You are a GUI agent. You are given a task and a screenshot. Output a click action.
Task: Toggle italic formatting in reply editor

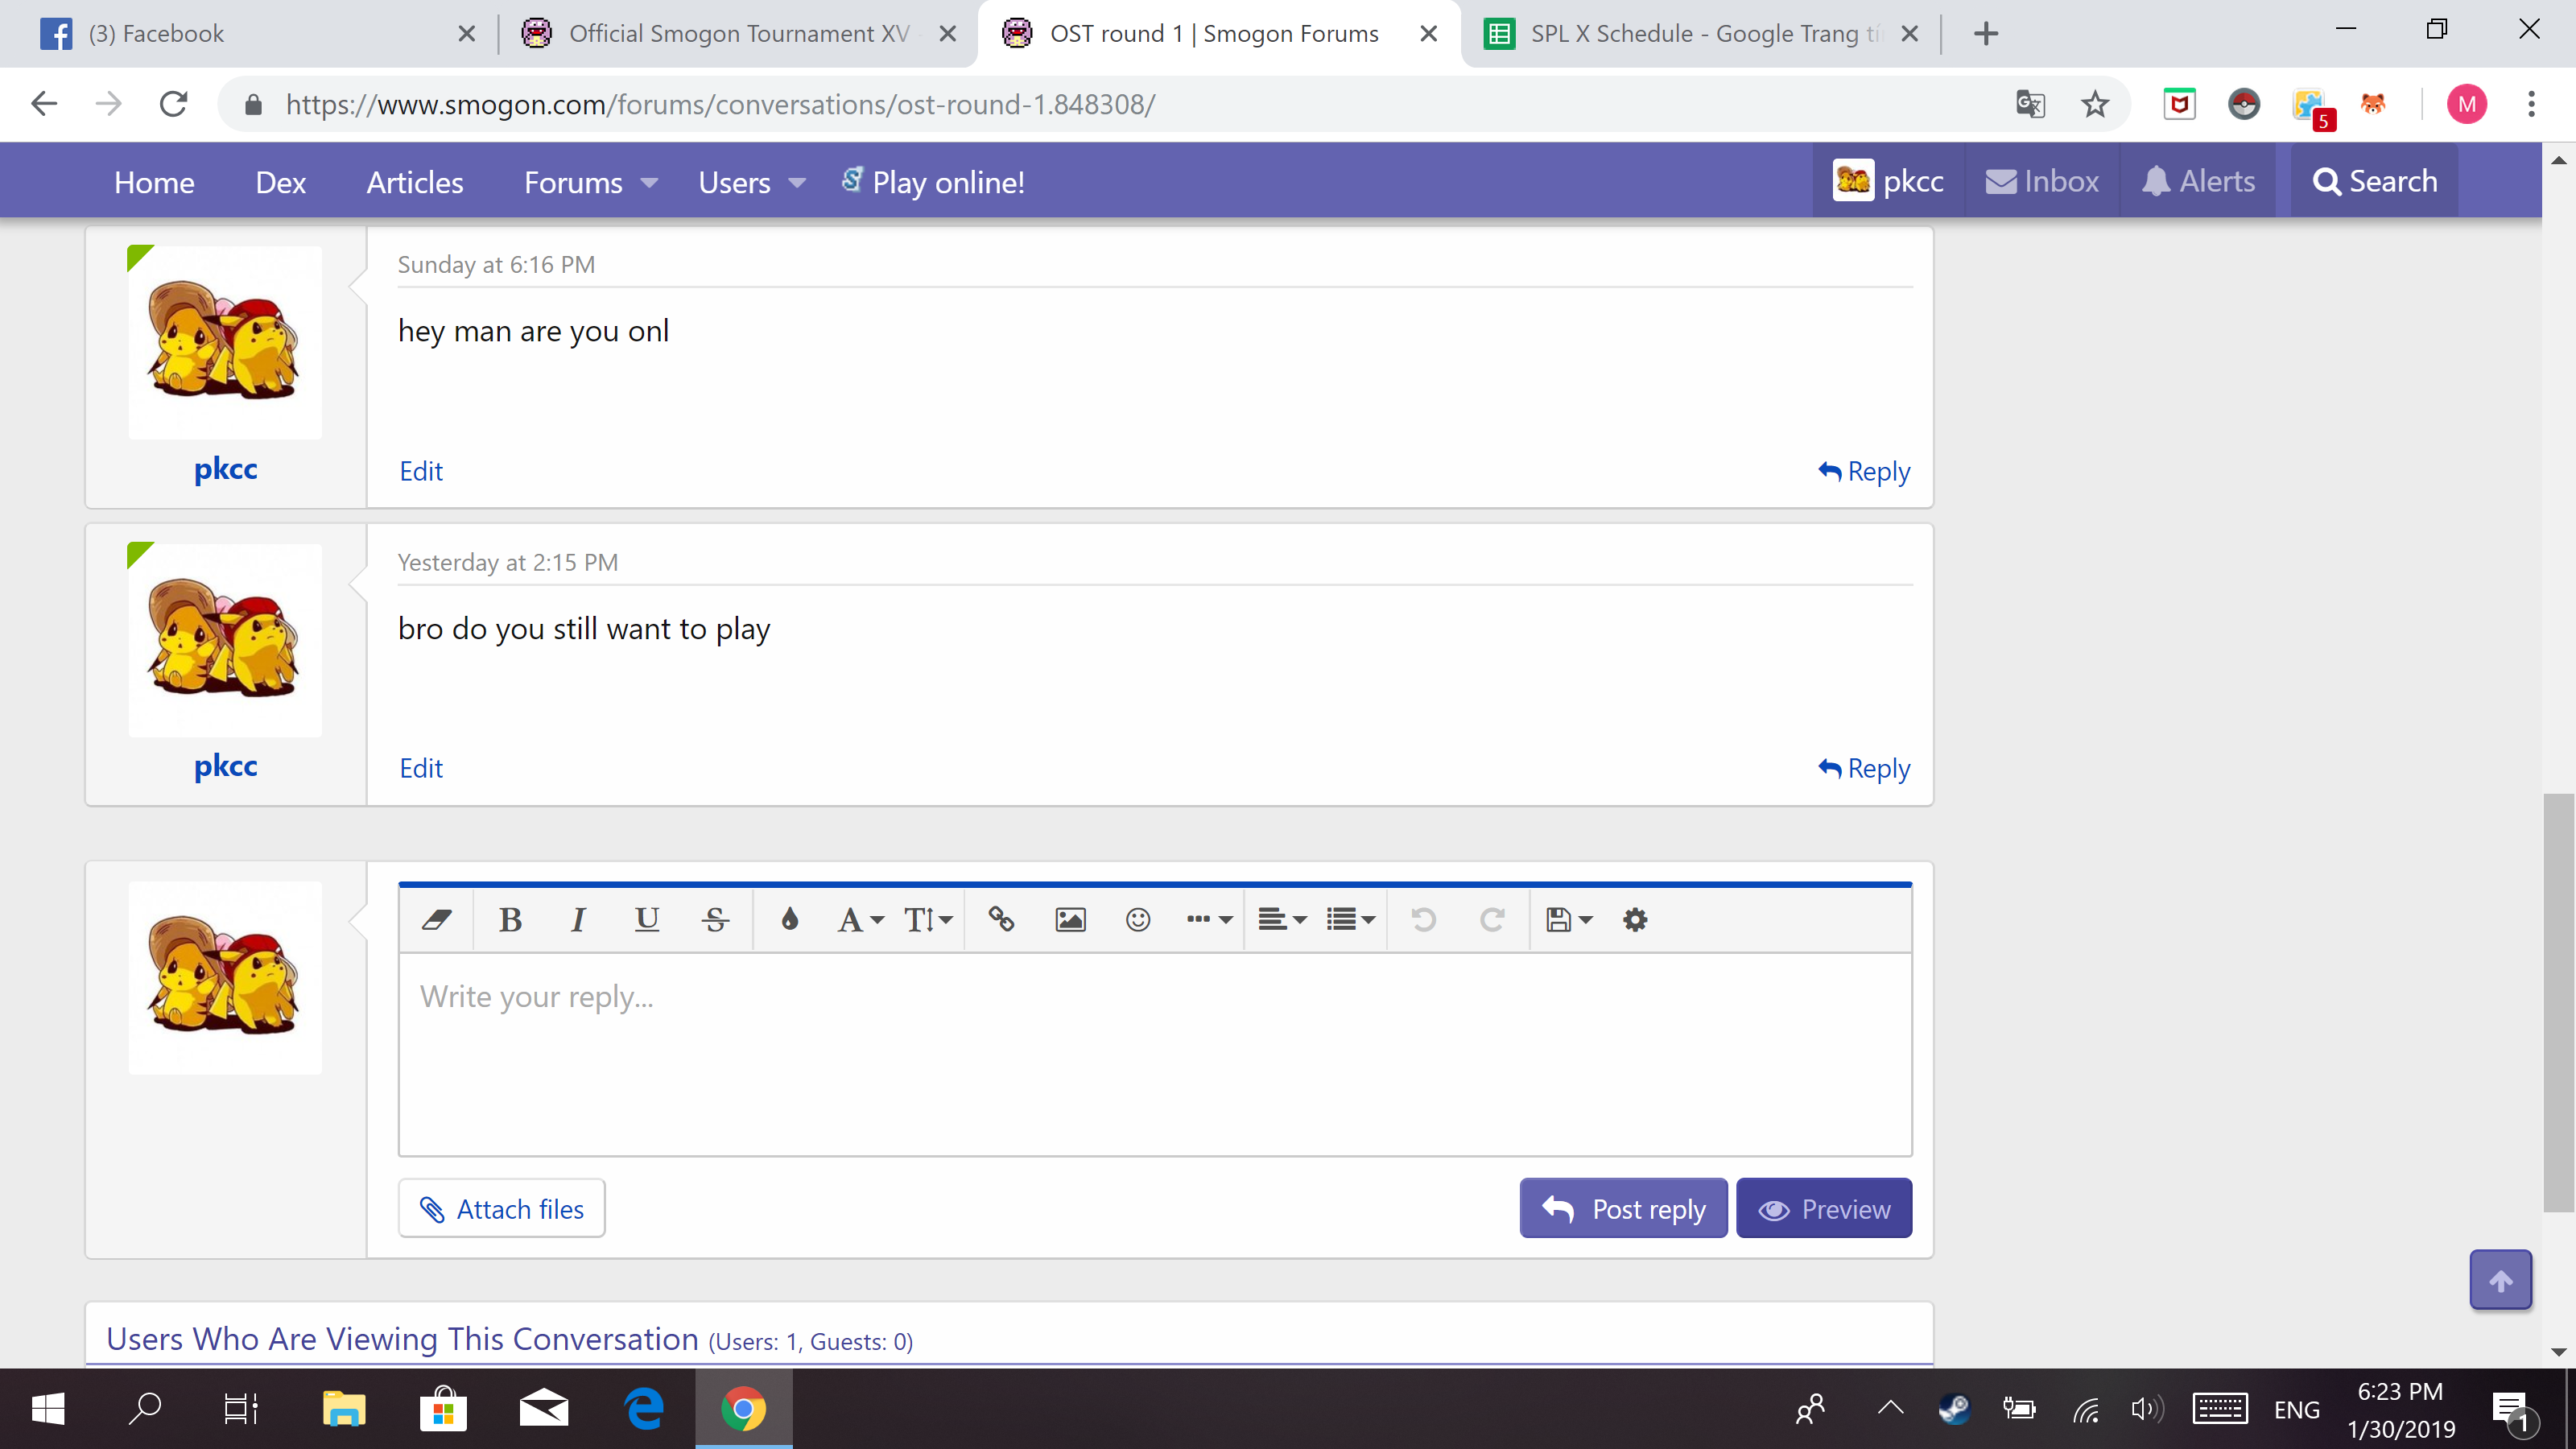578,919
